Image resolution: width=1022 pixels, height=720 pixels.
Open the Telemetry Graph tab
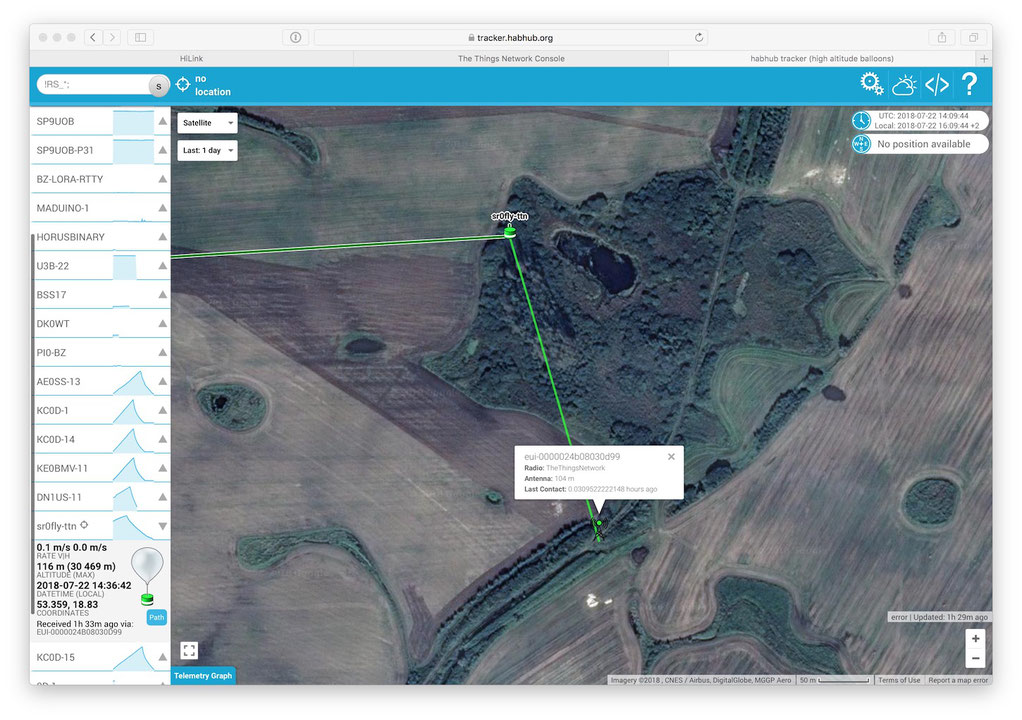[203, 676]
